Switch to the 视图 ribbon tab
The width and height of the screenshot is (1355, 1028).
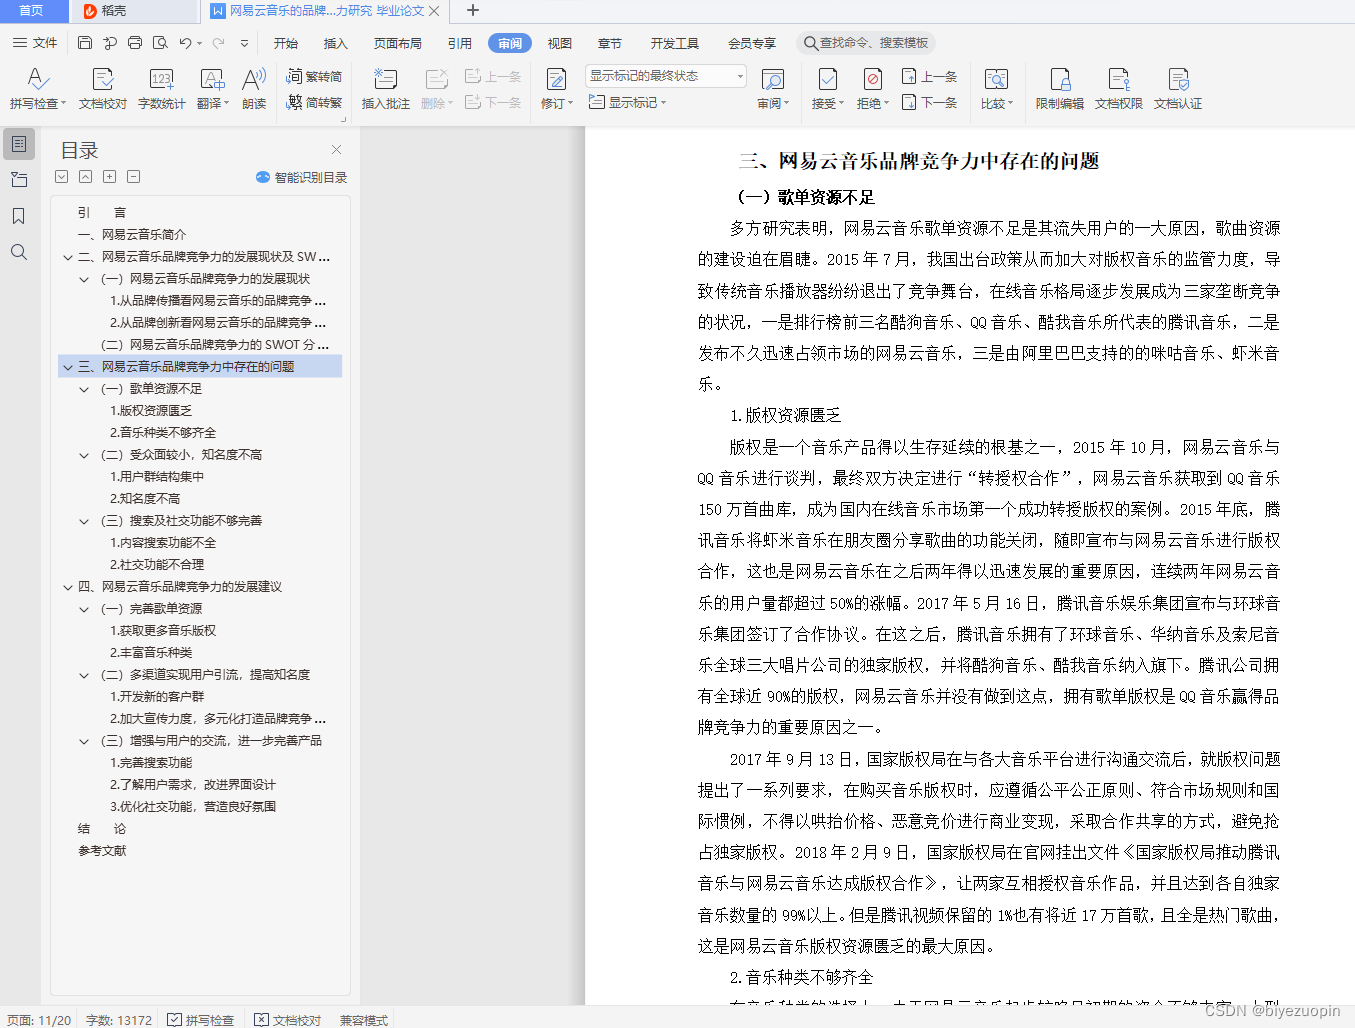point(560,43)
